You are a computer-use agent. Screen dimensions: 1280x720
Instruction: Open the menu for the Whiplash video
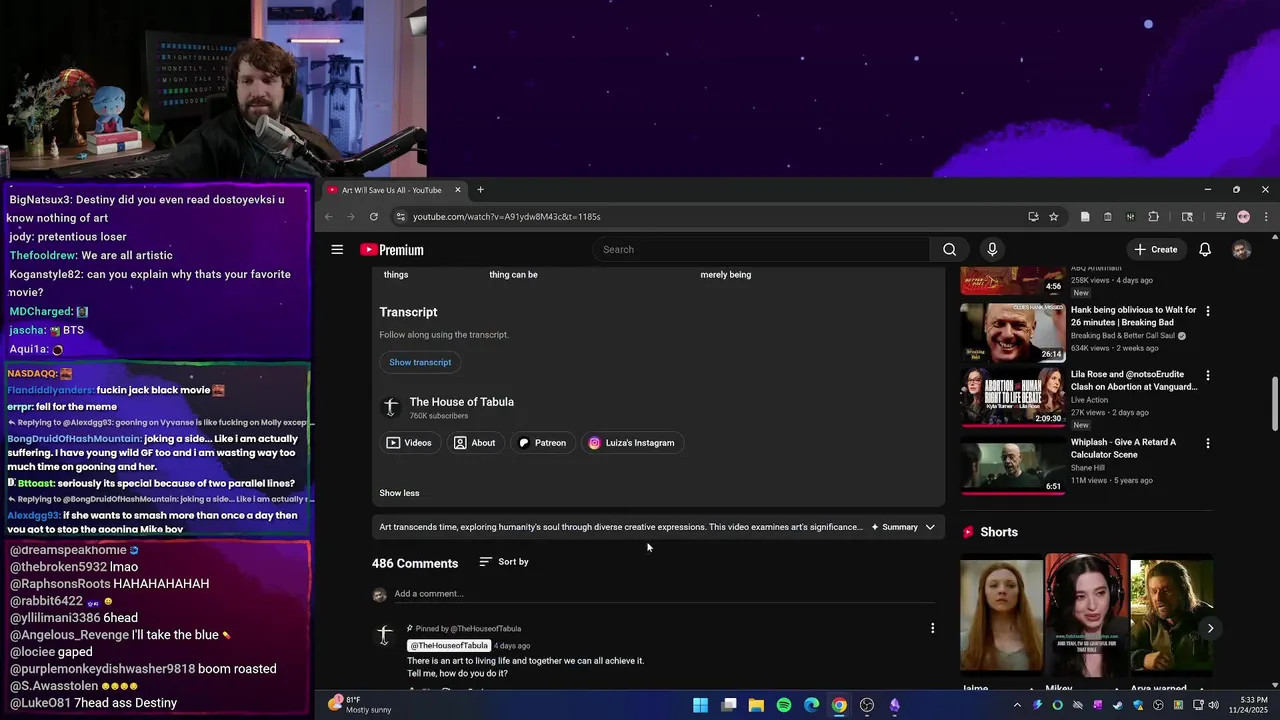[x=1208, y=443]
